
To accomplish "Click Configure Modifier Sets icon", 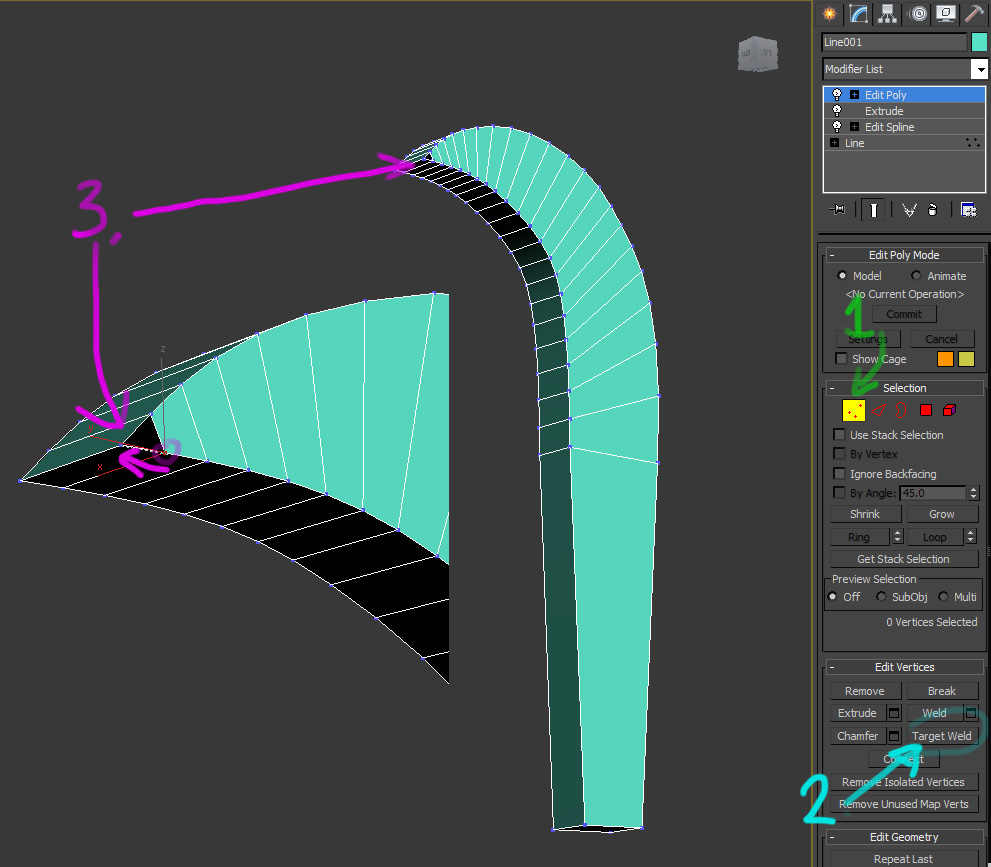I will (x=967, y=209).
